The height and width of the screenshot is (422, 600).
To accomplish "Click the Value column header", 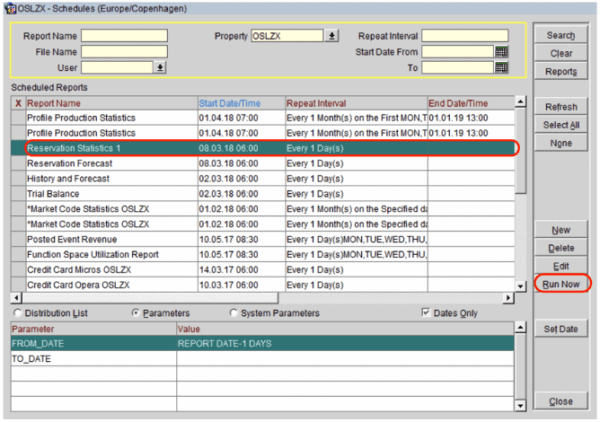I will pos(345,329).
